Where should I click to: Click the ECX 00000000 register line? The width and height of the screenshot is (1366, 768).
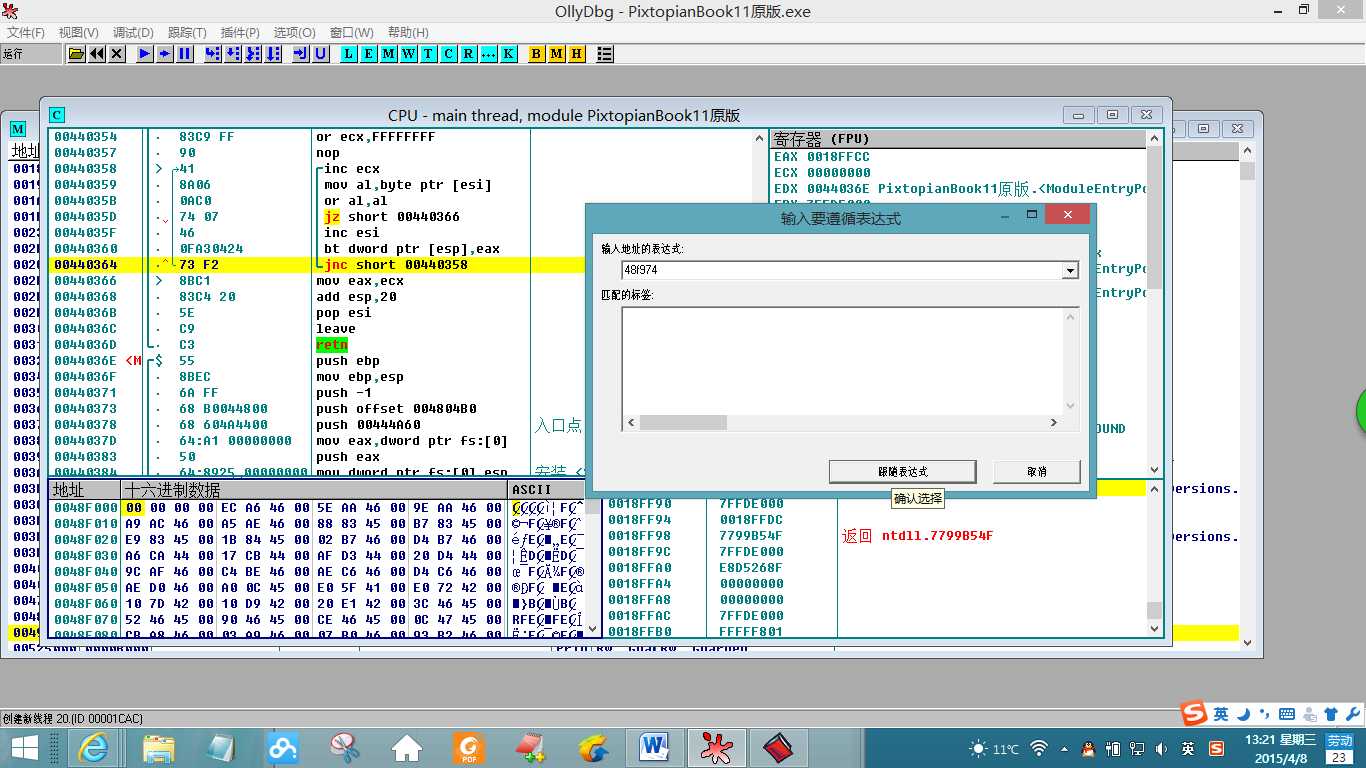pyautogui.click(x=822, y=173)
